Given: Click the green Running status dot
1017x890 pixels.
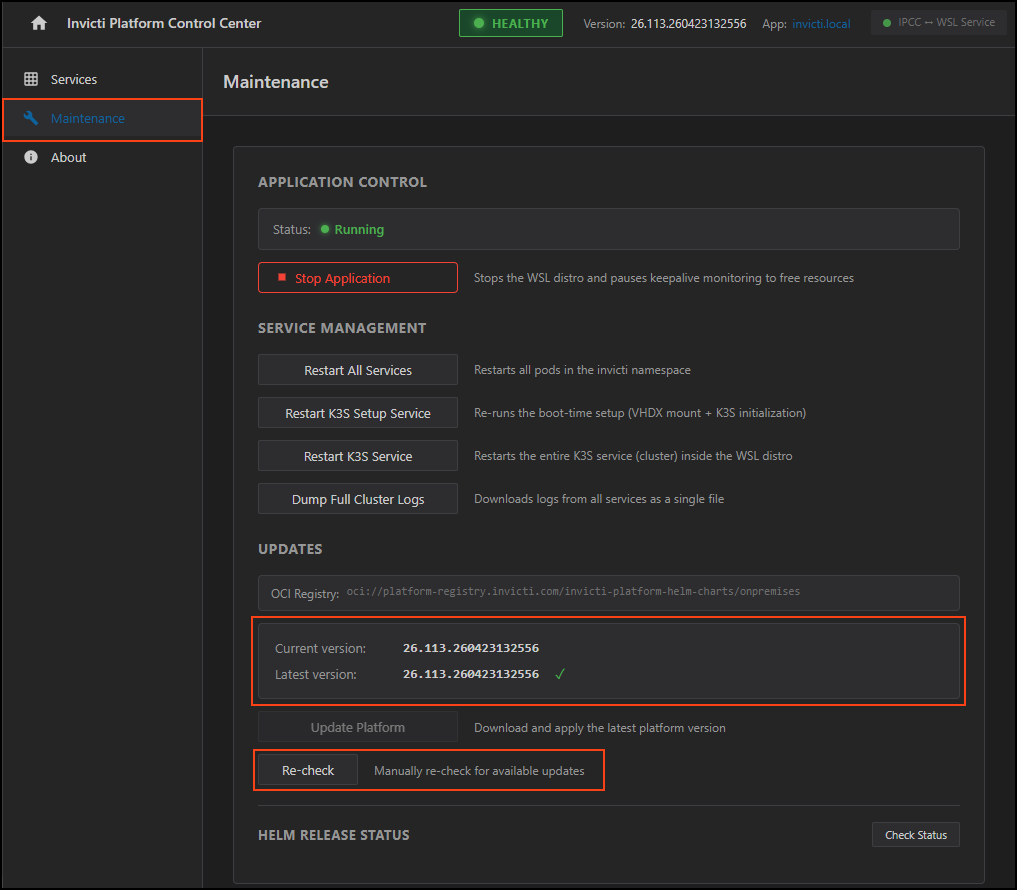Looking at the screenshot, I should coord(323,229).
